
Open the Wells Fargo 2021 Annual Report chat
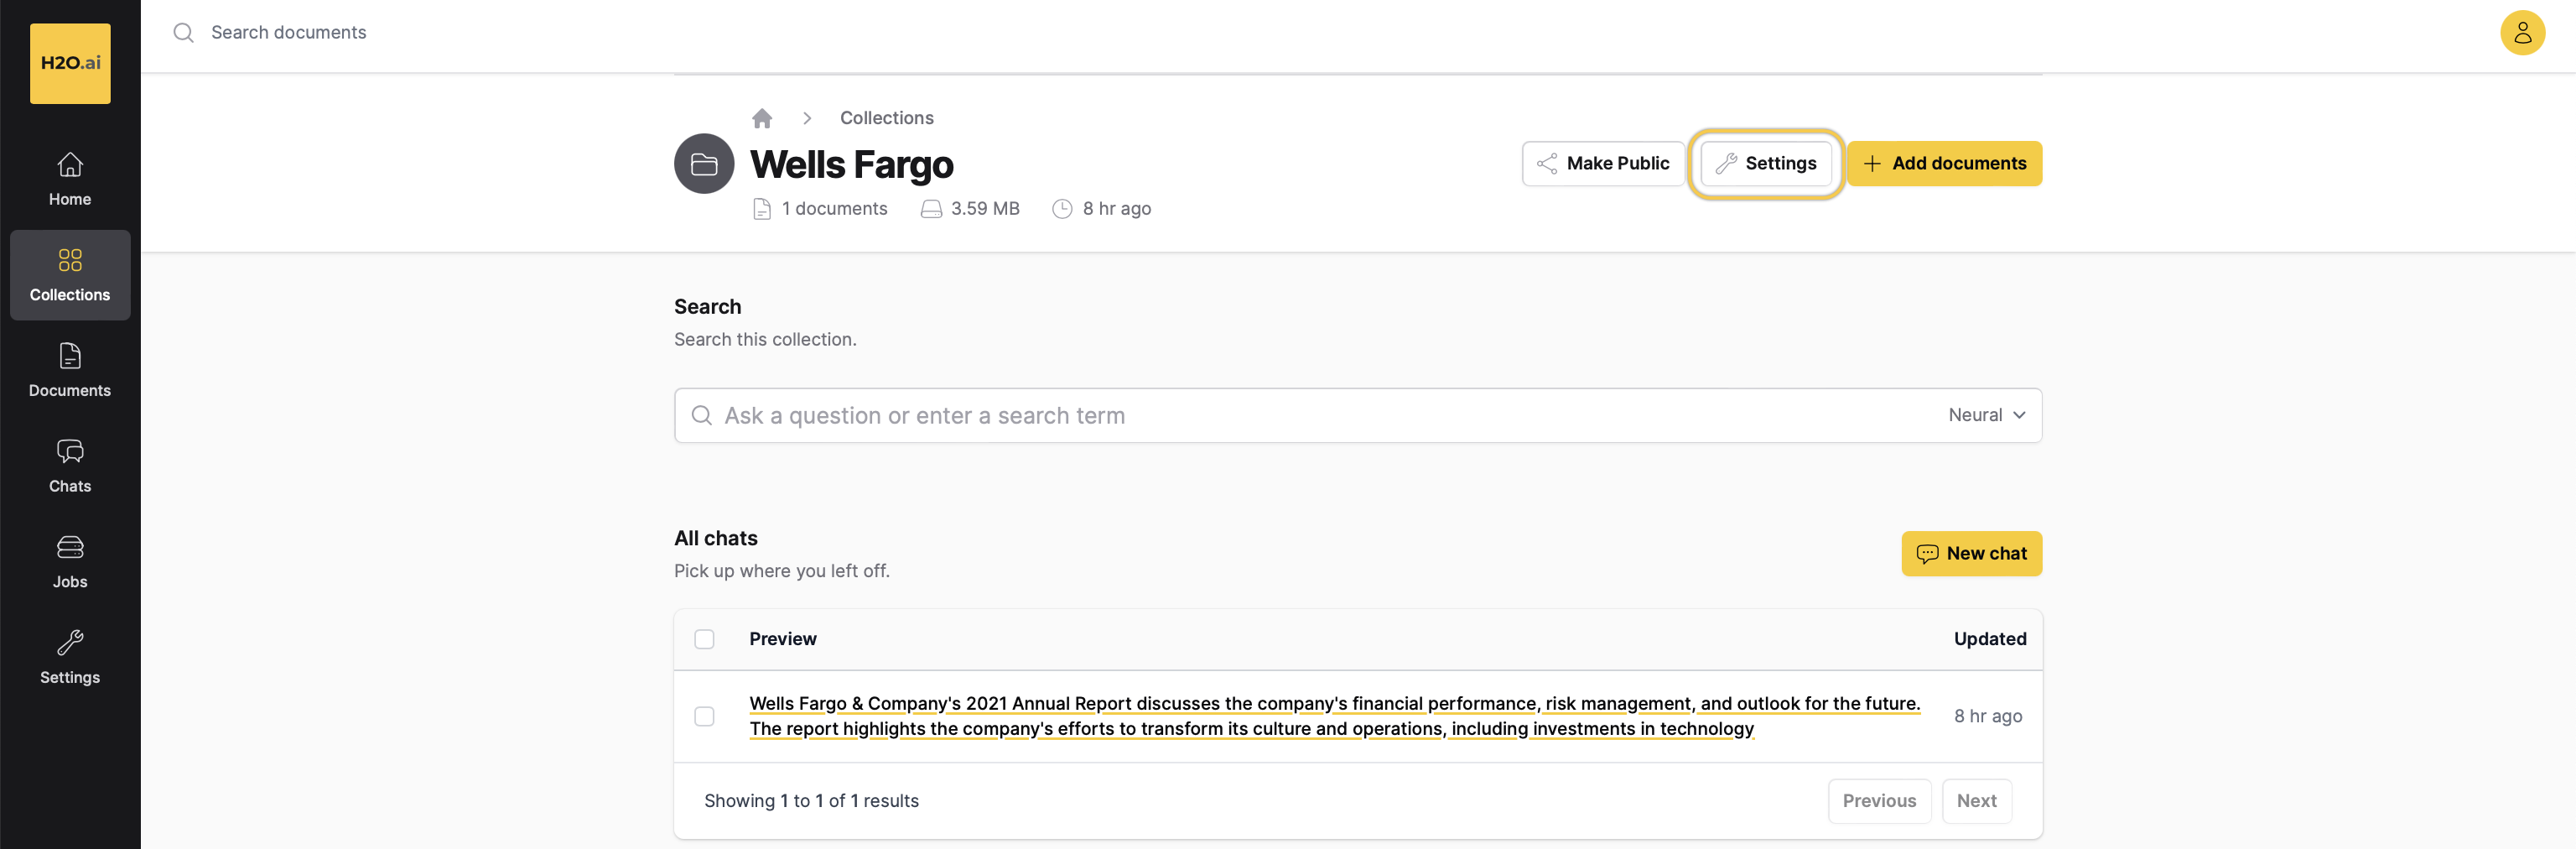pos(1334,716)
